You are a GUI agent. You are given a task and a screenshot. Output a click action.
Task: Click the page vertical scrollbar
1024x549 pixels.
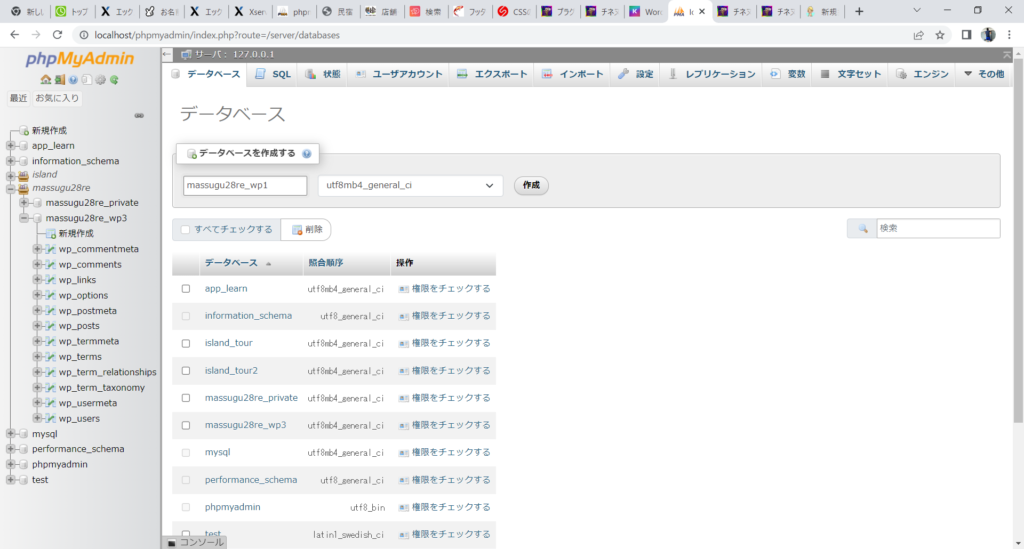(x=1018, y=242)
